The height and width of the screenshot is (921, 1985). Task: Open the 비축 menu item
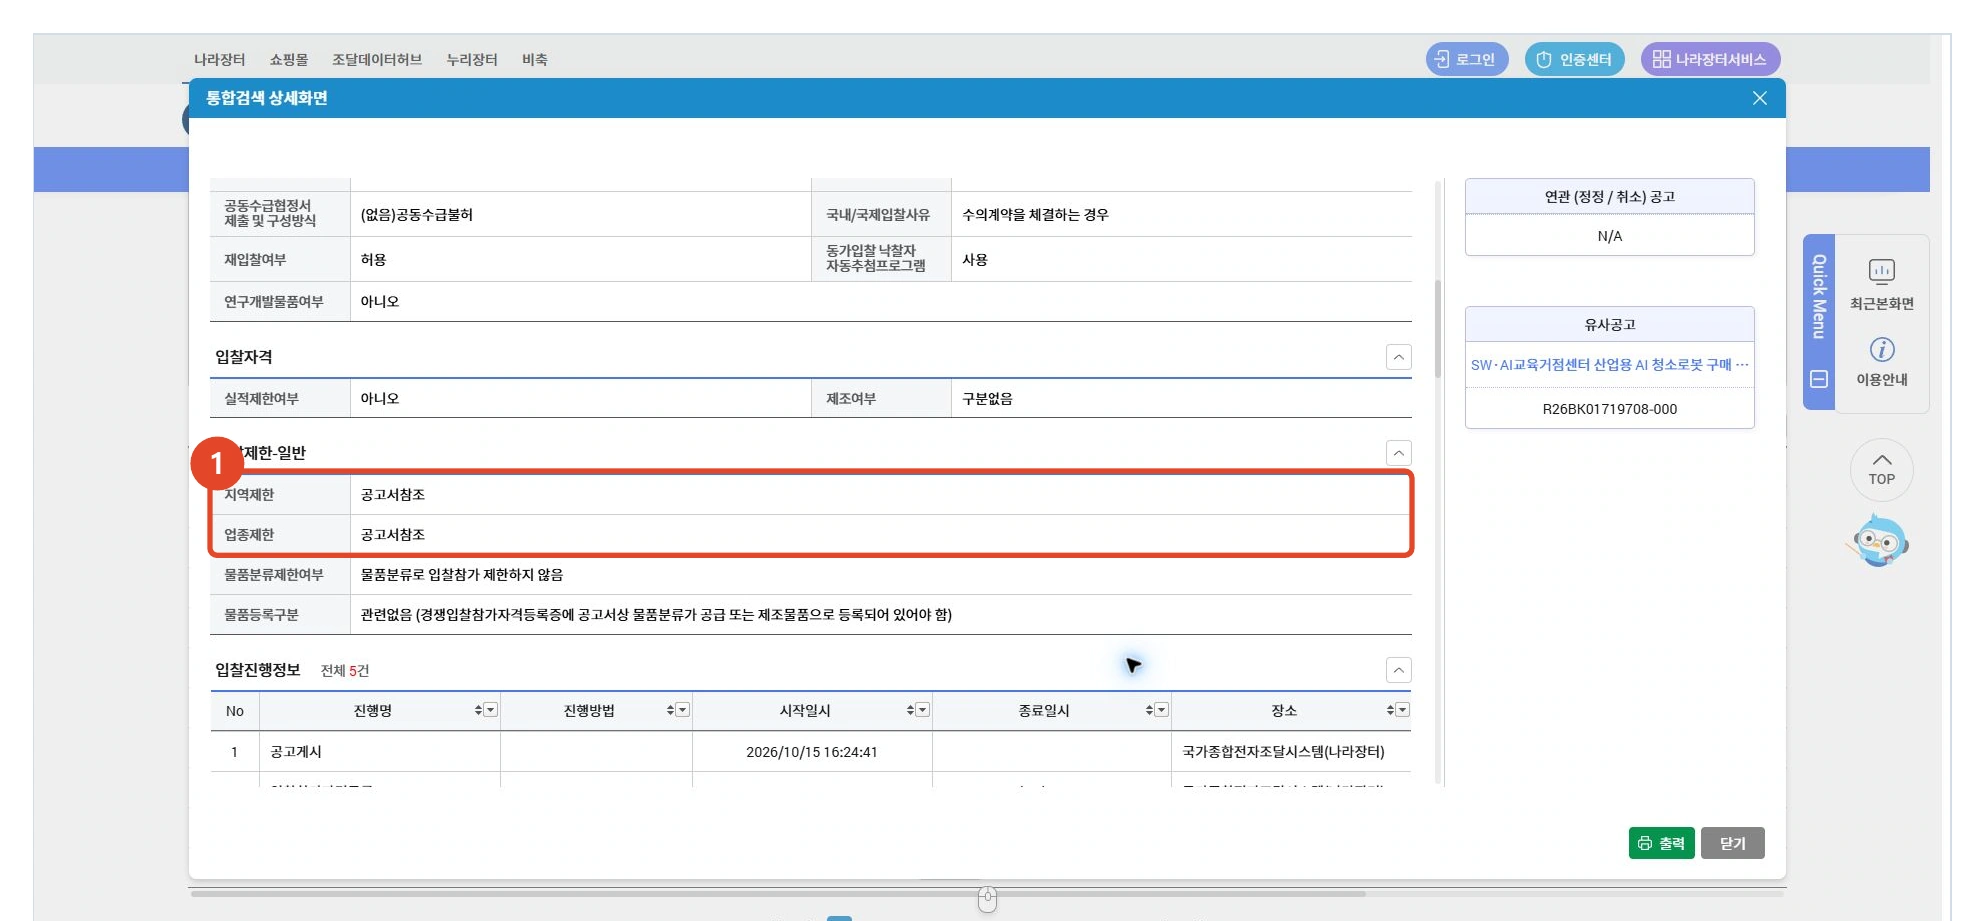point(535,60)
